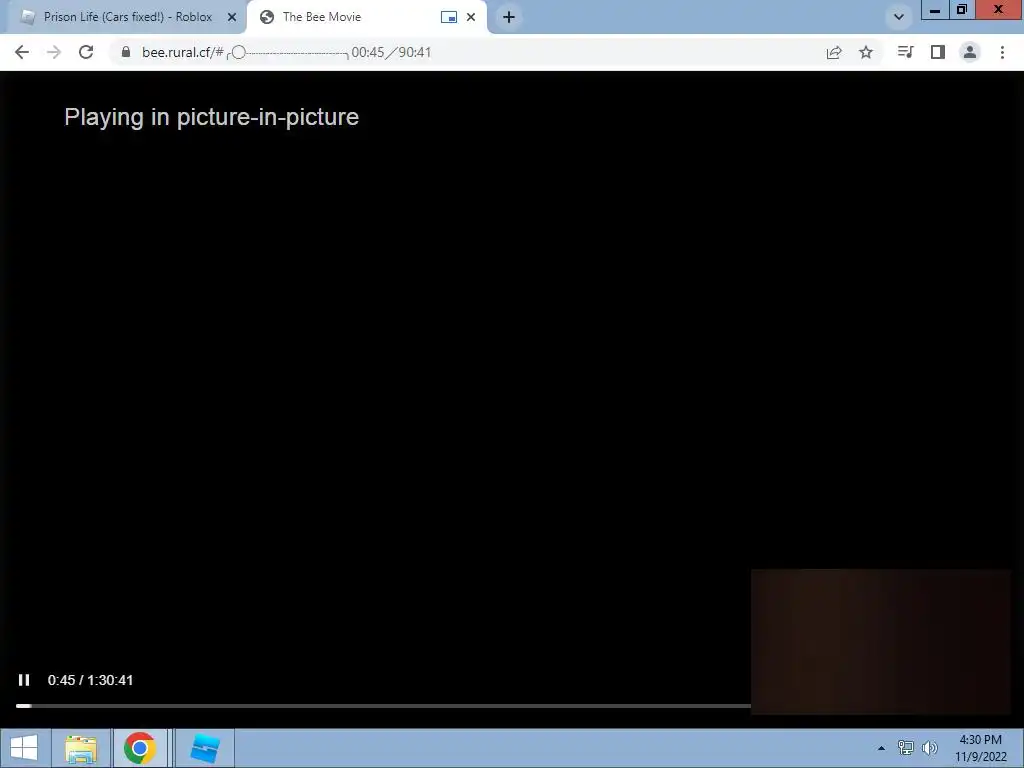Expand the tab search dropdown
The image size is (1024, 768).
point(899,17)
